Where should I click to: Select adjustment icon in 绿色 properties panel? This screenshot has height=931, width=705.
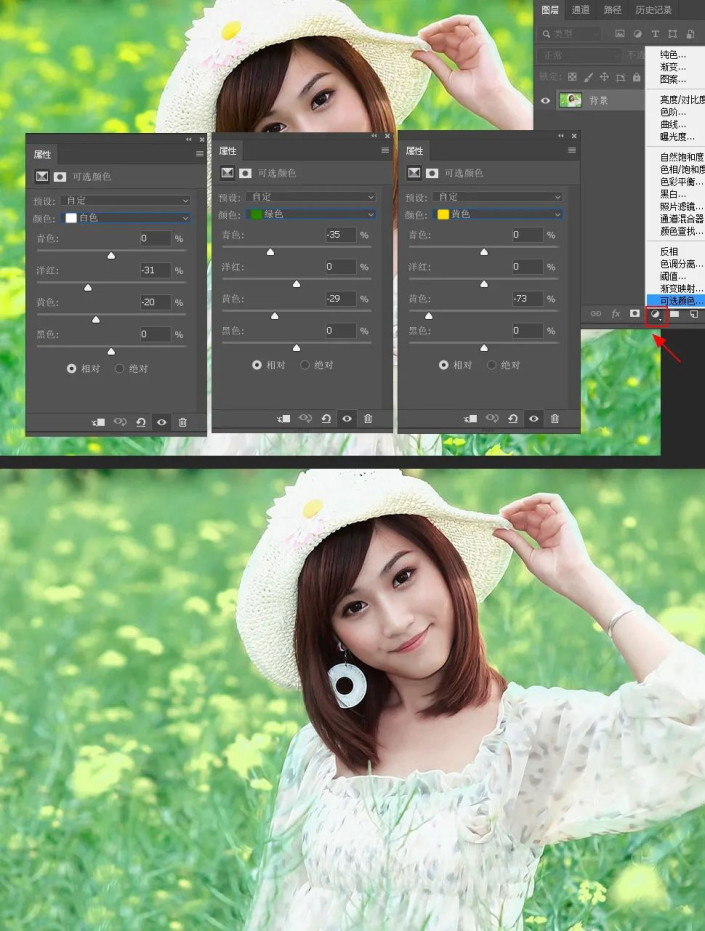pos(227,173)
